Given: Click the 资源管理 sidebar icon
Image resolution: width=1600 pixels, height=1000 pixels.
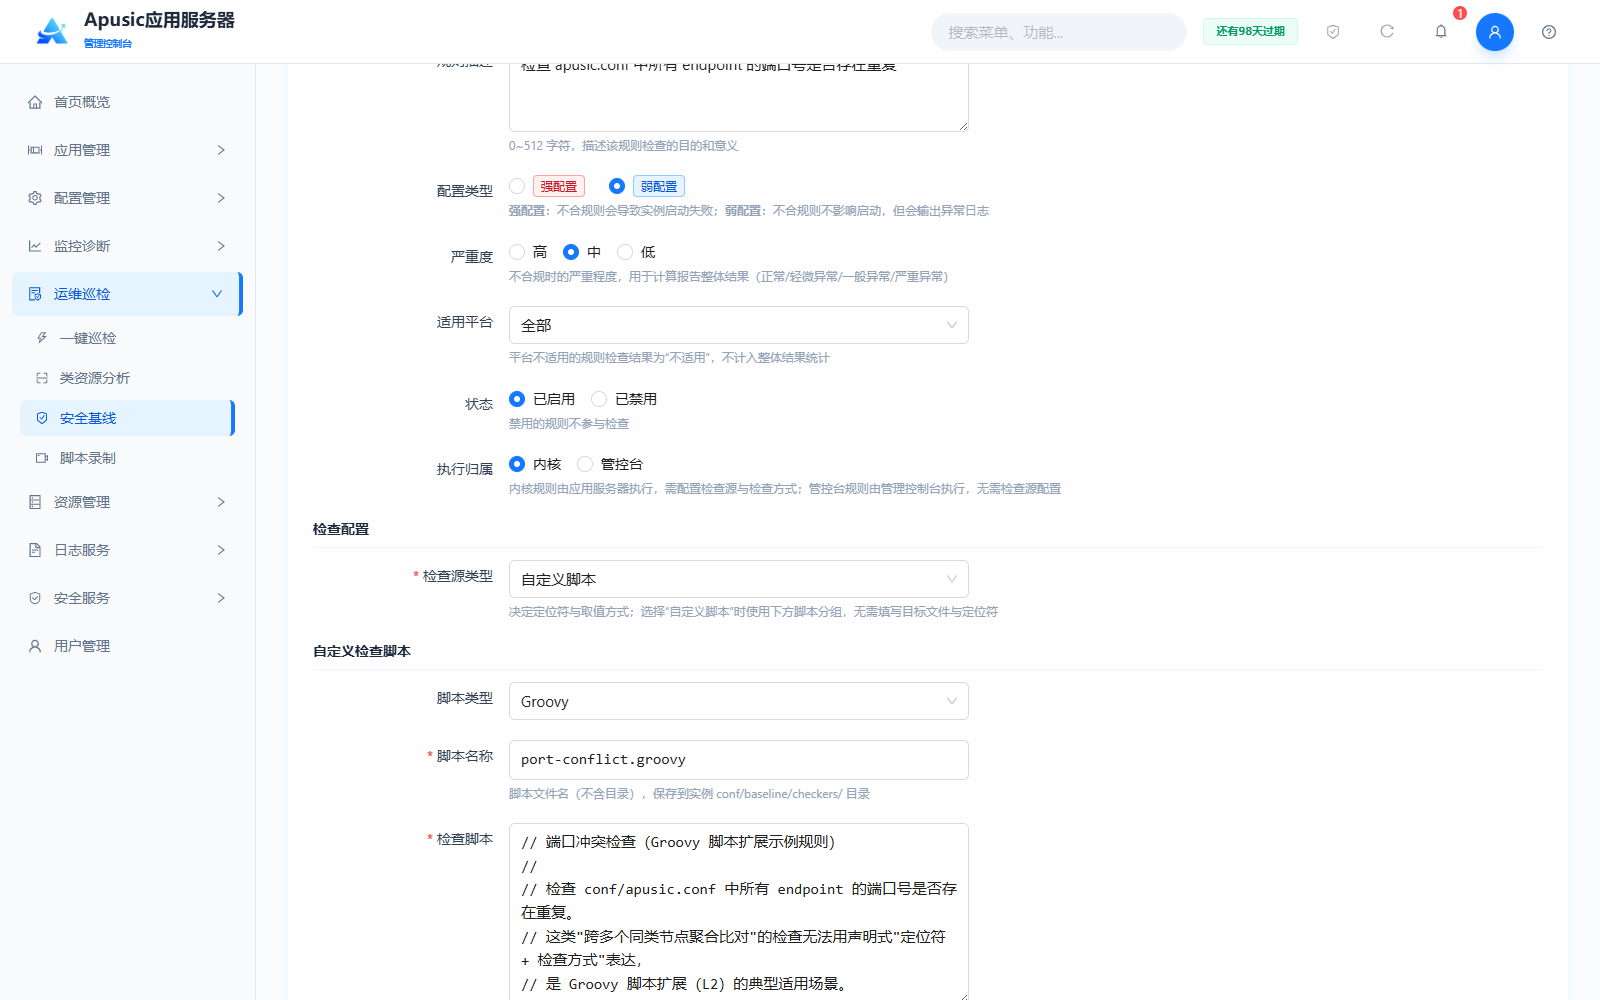Looking at the screenshot, I should [x=35, y=502].
